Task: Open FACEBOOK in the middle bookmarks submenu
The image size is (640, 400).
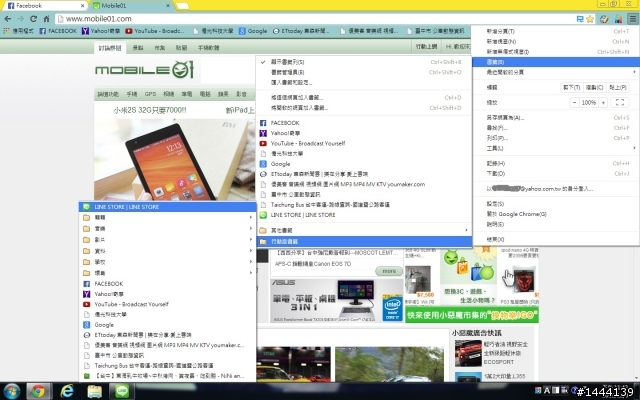Action: [x=364, y=123]
